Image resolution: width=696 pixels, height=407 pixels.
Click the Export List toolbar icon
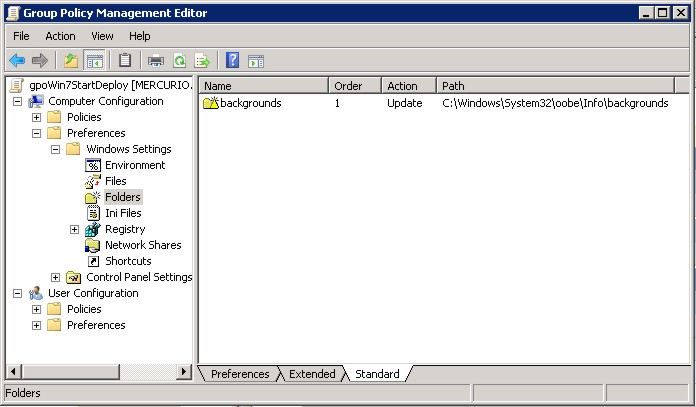[202, 60]
